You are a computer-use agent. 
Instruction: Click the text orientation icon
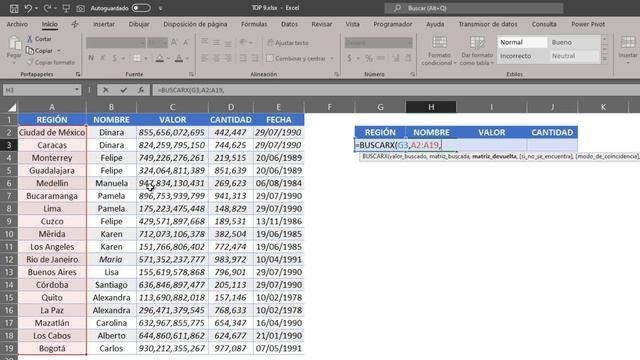click(x=244, y=42)
